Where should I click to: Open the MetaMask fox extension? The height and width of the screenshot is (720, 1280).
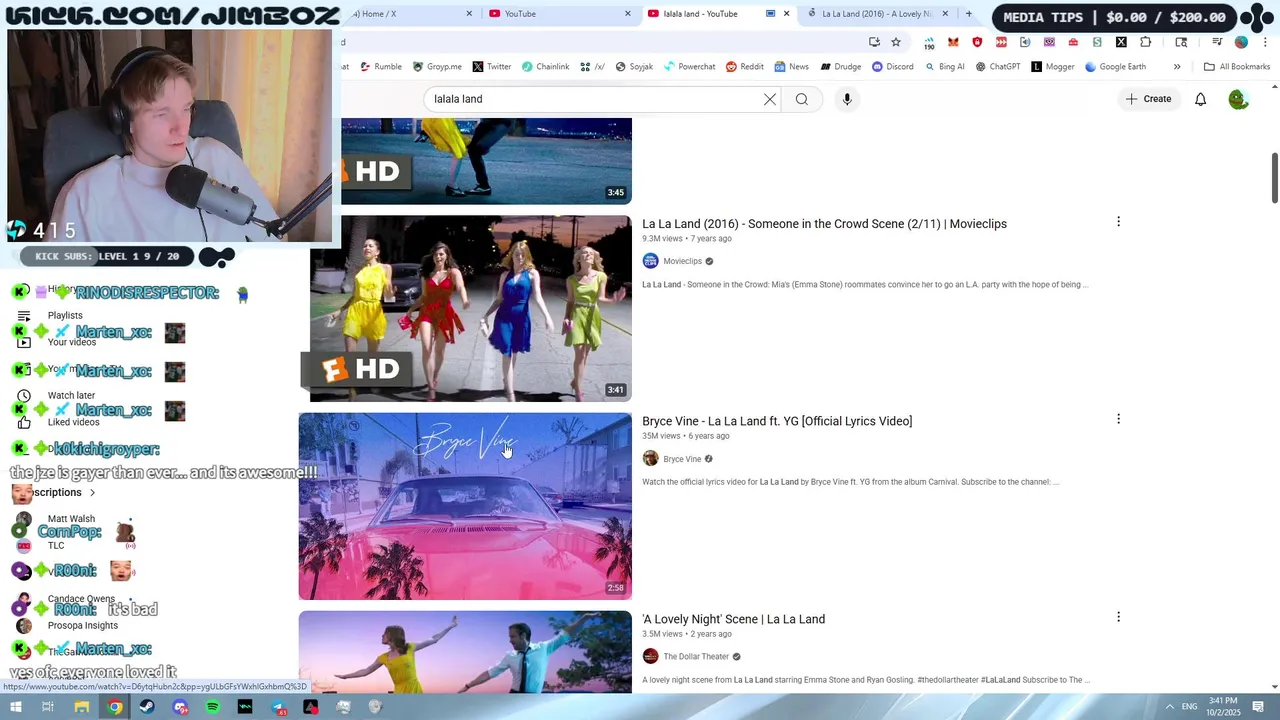point(953,42)
